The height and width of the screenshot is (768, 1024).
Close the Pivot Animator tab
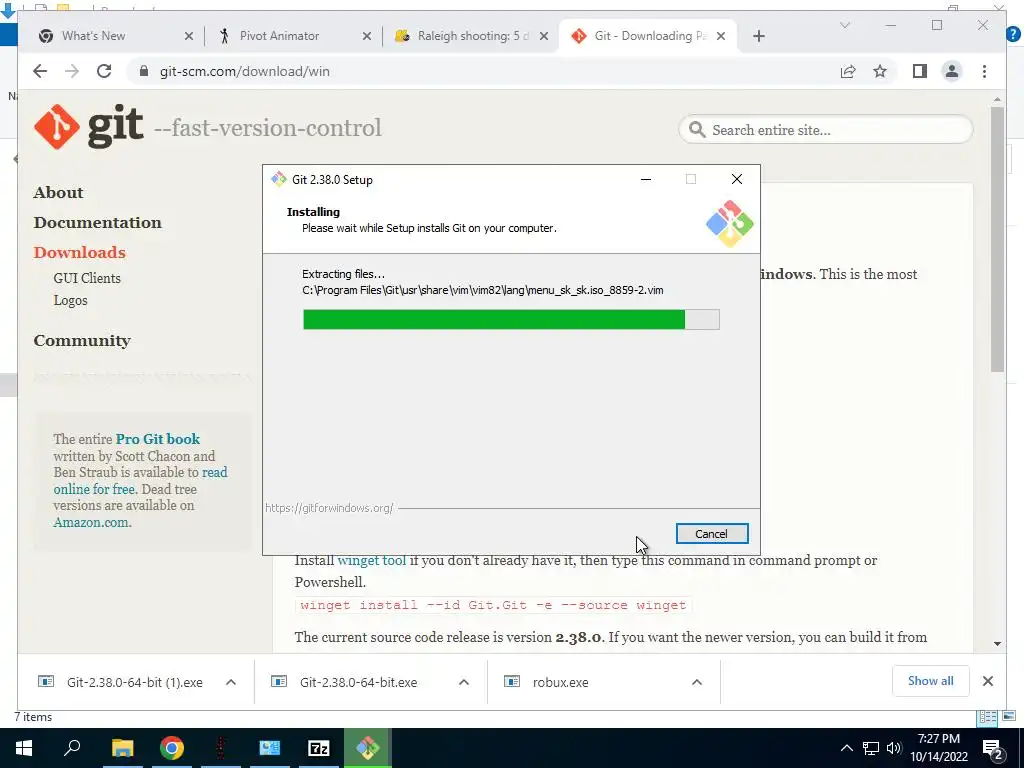click(x=366, y=36)
